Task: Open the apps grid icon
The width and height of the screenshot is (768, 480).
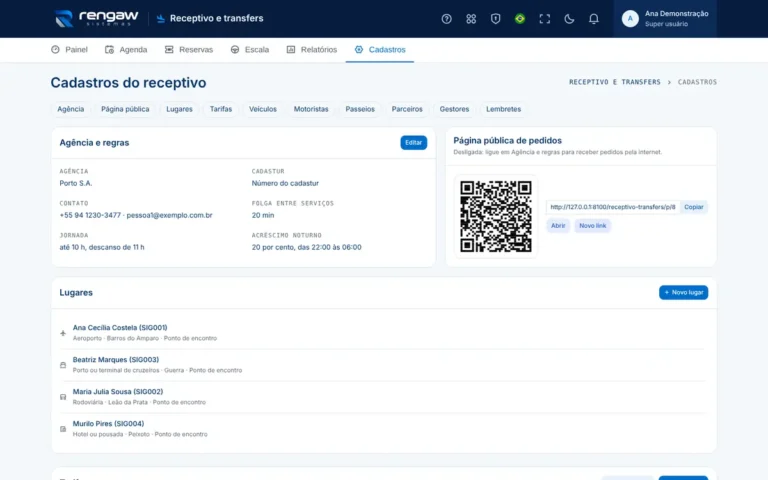Action: pyautogui.click(x=471, y=19)
